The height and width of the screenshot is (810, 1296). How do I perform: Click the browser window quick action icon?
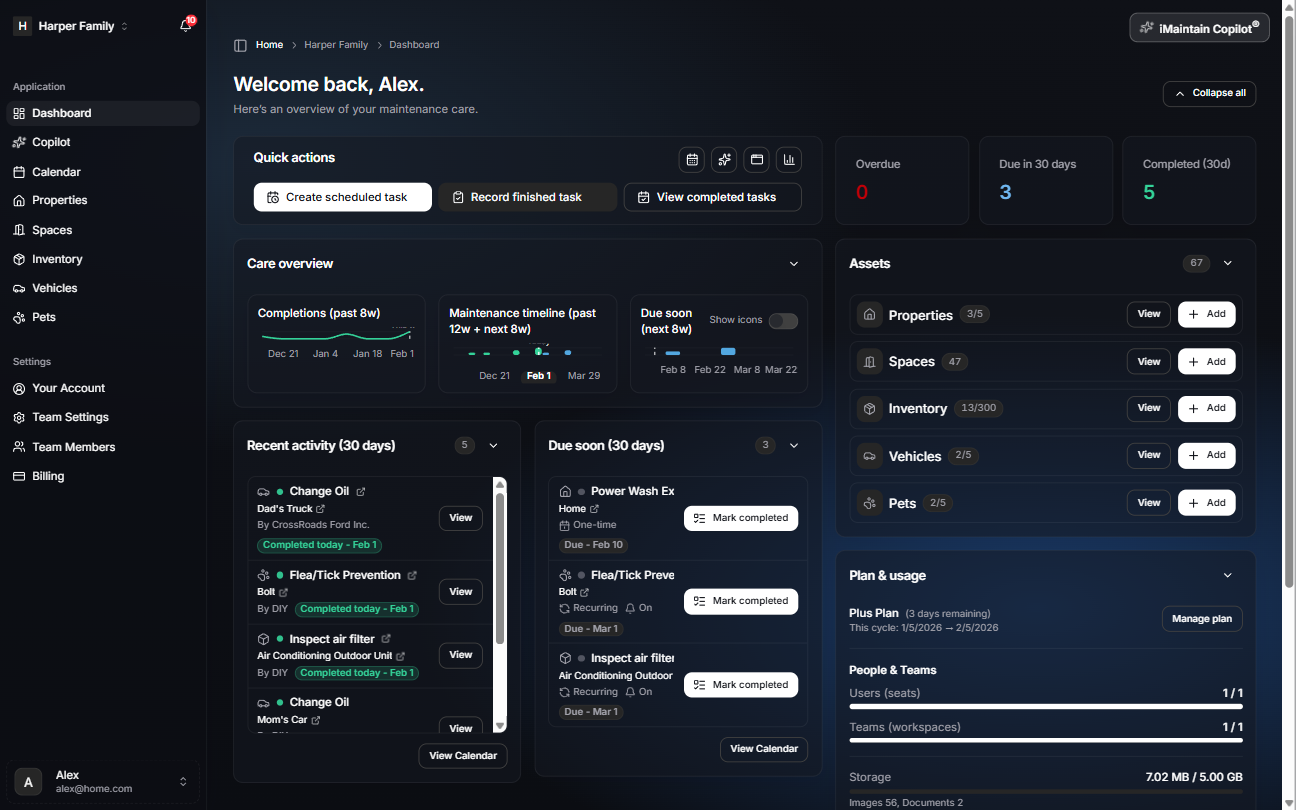tap(756, 159)
